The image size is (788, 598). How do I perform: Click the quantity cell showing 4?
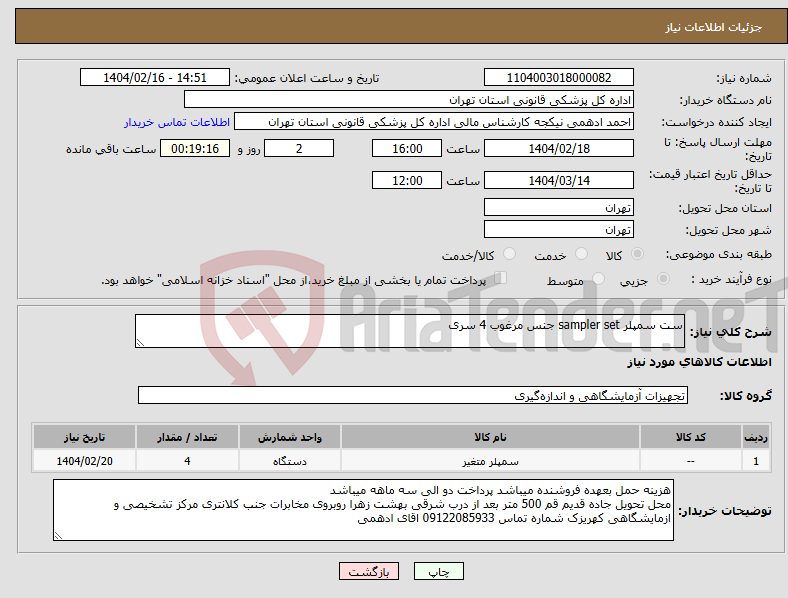point(187,460)
